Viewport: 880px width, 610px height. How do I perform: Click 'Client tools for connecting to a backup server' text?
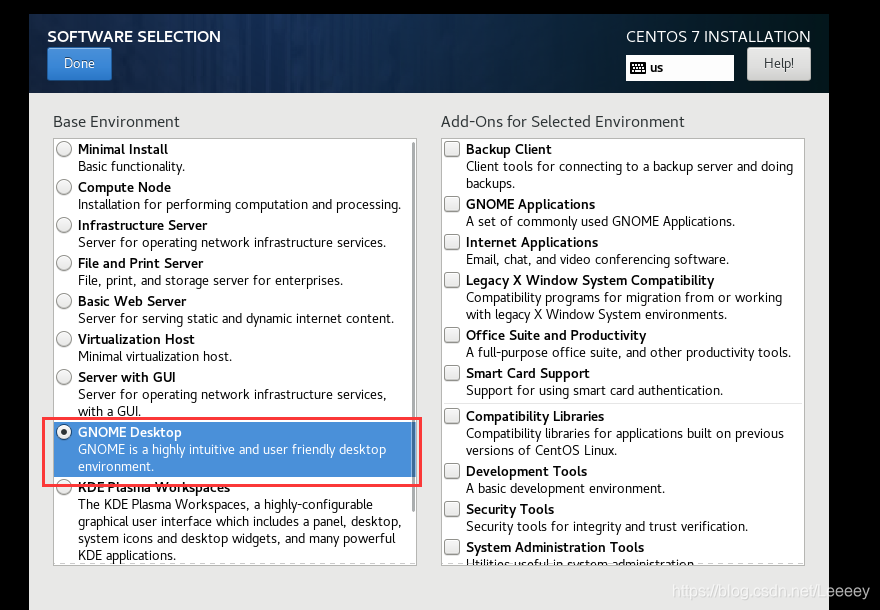click(629, 175)
